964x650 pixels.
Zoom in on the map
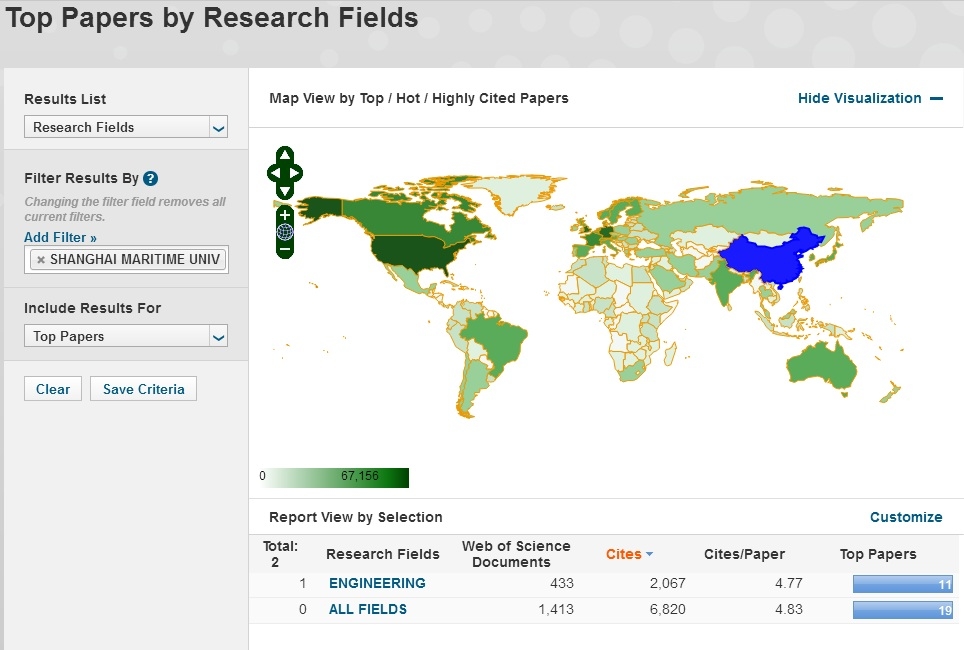285,215
